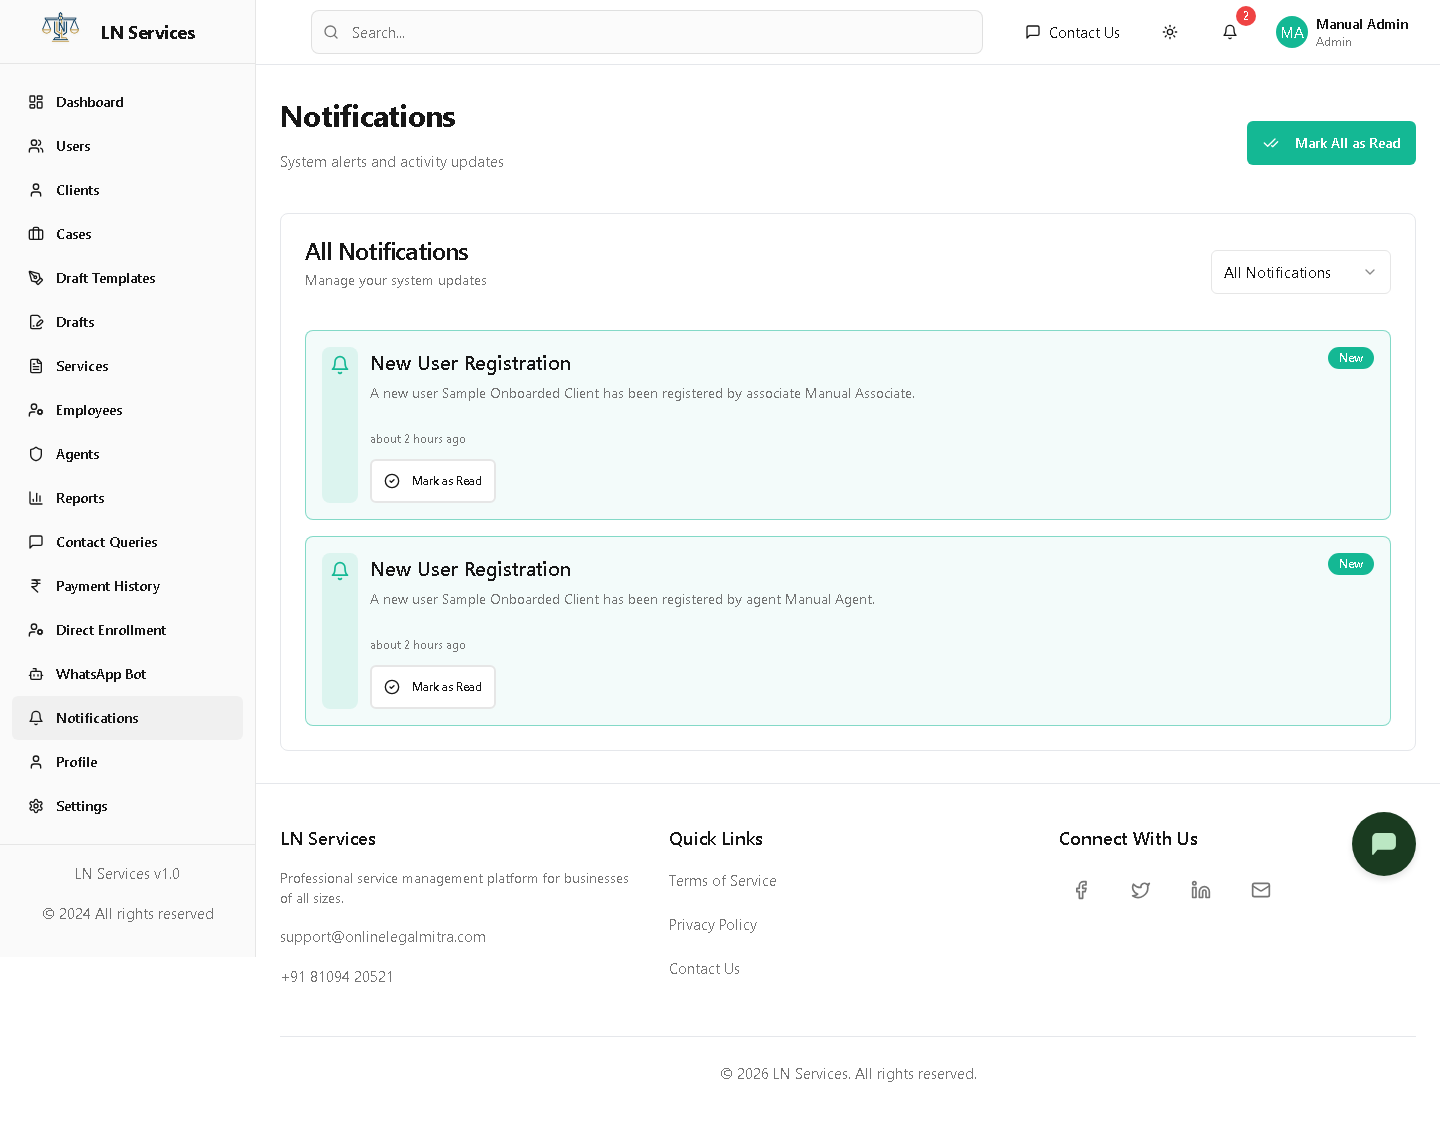Open Payment History from the sidebar
This screenshot has width=1440, height=1141.
pyautogui.click(x=127, y=586)
